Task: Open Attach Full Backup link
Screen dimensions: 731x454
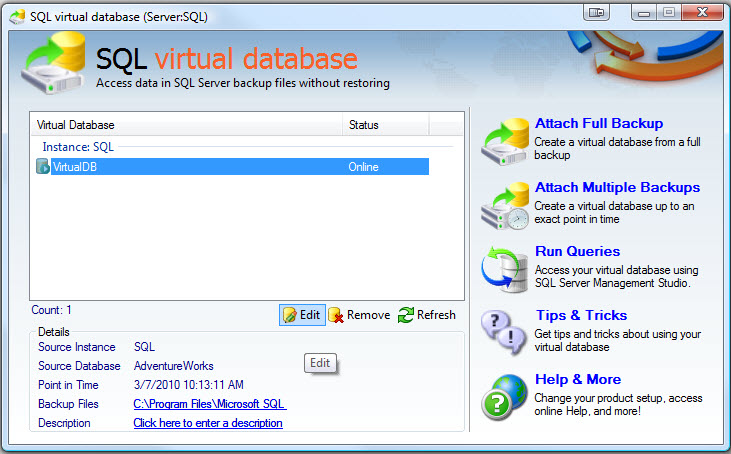Action: point(599,123)
